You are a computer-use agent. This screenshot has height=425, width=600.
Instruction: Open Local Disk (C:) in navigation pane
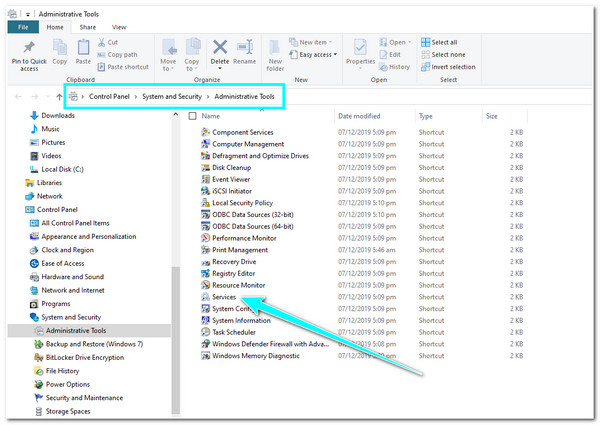[x=62, y=169]
